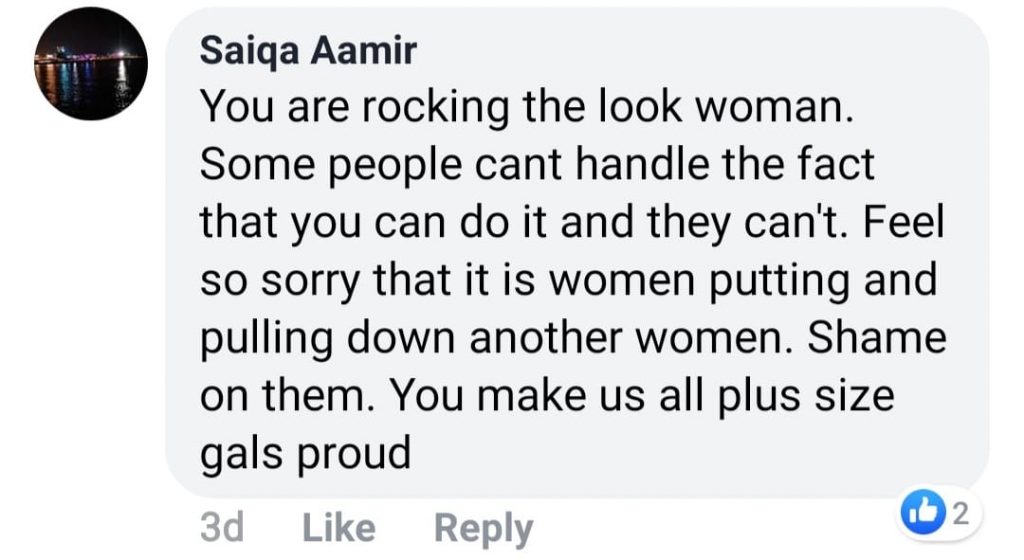This screenshot has height=560, width=1024.
Task: Click the 3d timestamp under the comment
Action: point(222,527)
